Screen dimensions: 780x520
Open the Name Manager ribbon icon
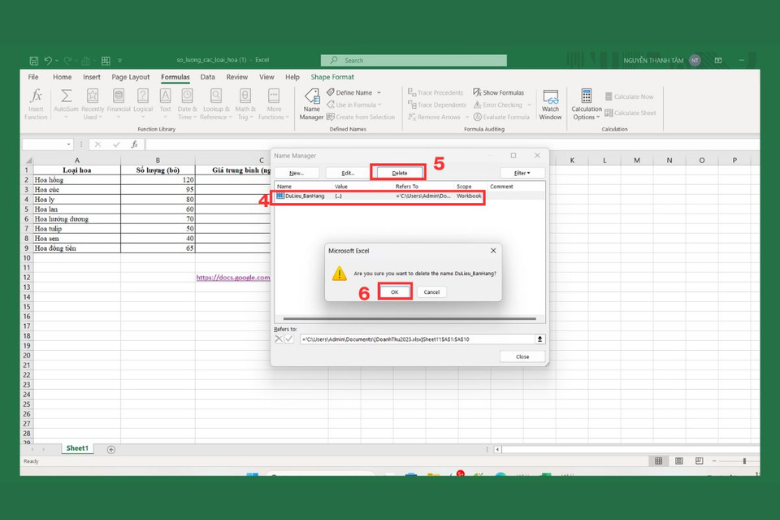pos(311,101)
